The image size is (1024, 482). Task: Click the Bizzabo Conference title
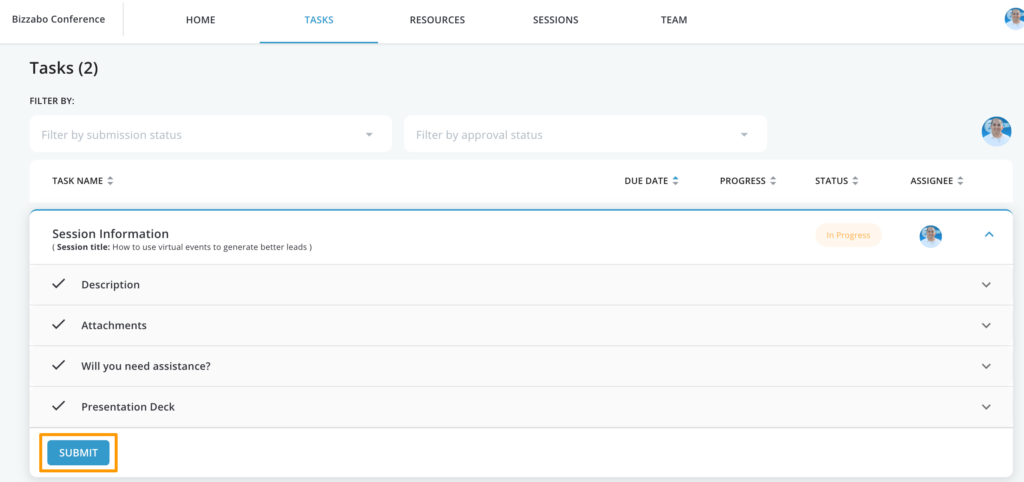pyautogui.click(x=58, y=19)
